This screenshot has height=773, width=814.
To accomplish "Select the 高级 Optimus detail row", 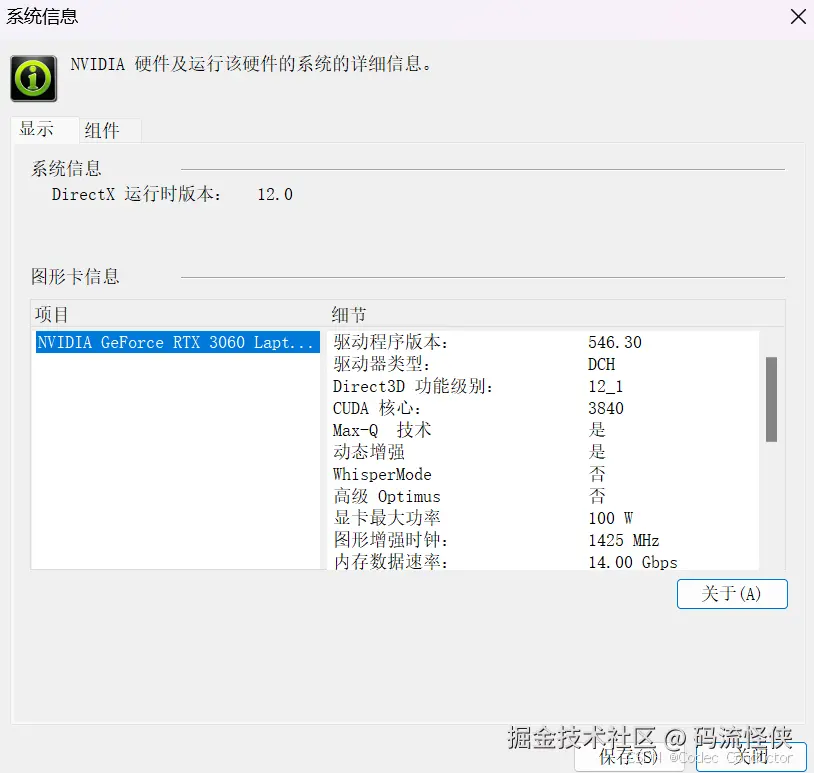I will pos(500,496).
